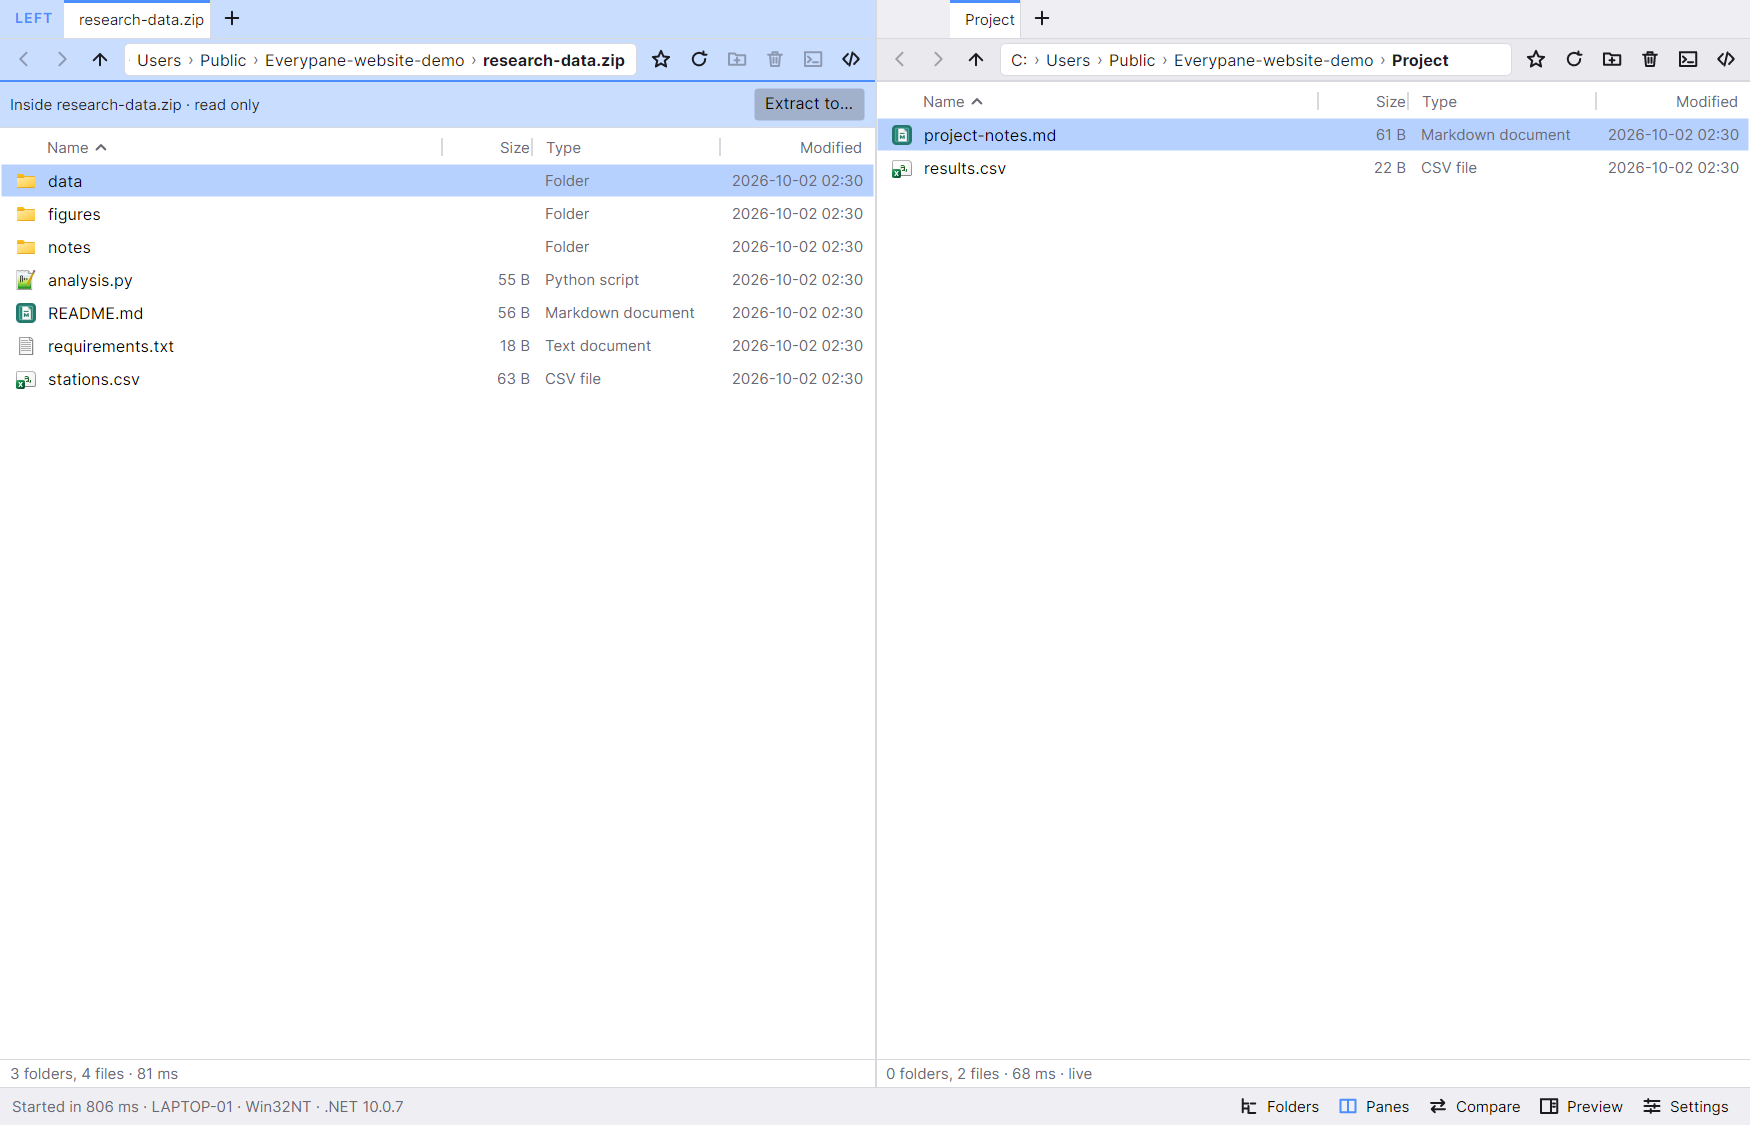1750x1125 pixels.
Task: Open terminal icon in left pane toolbar
Action: (x=813, y=60)
